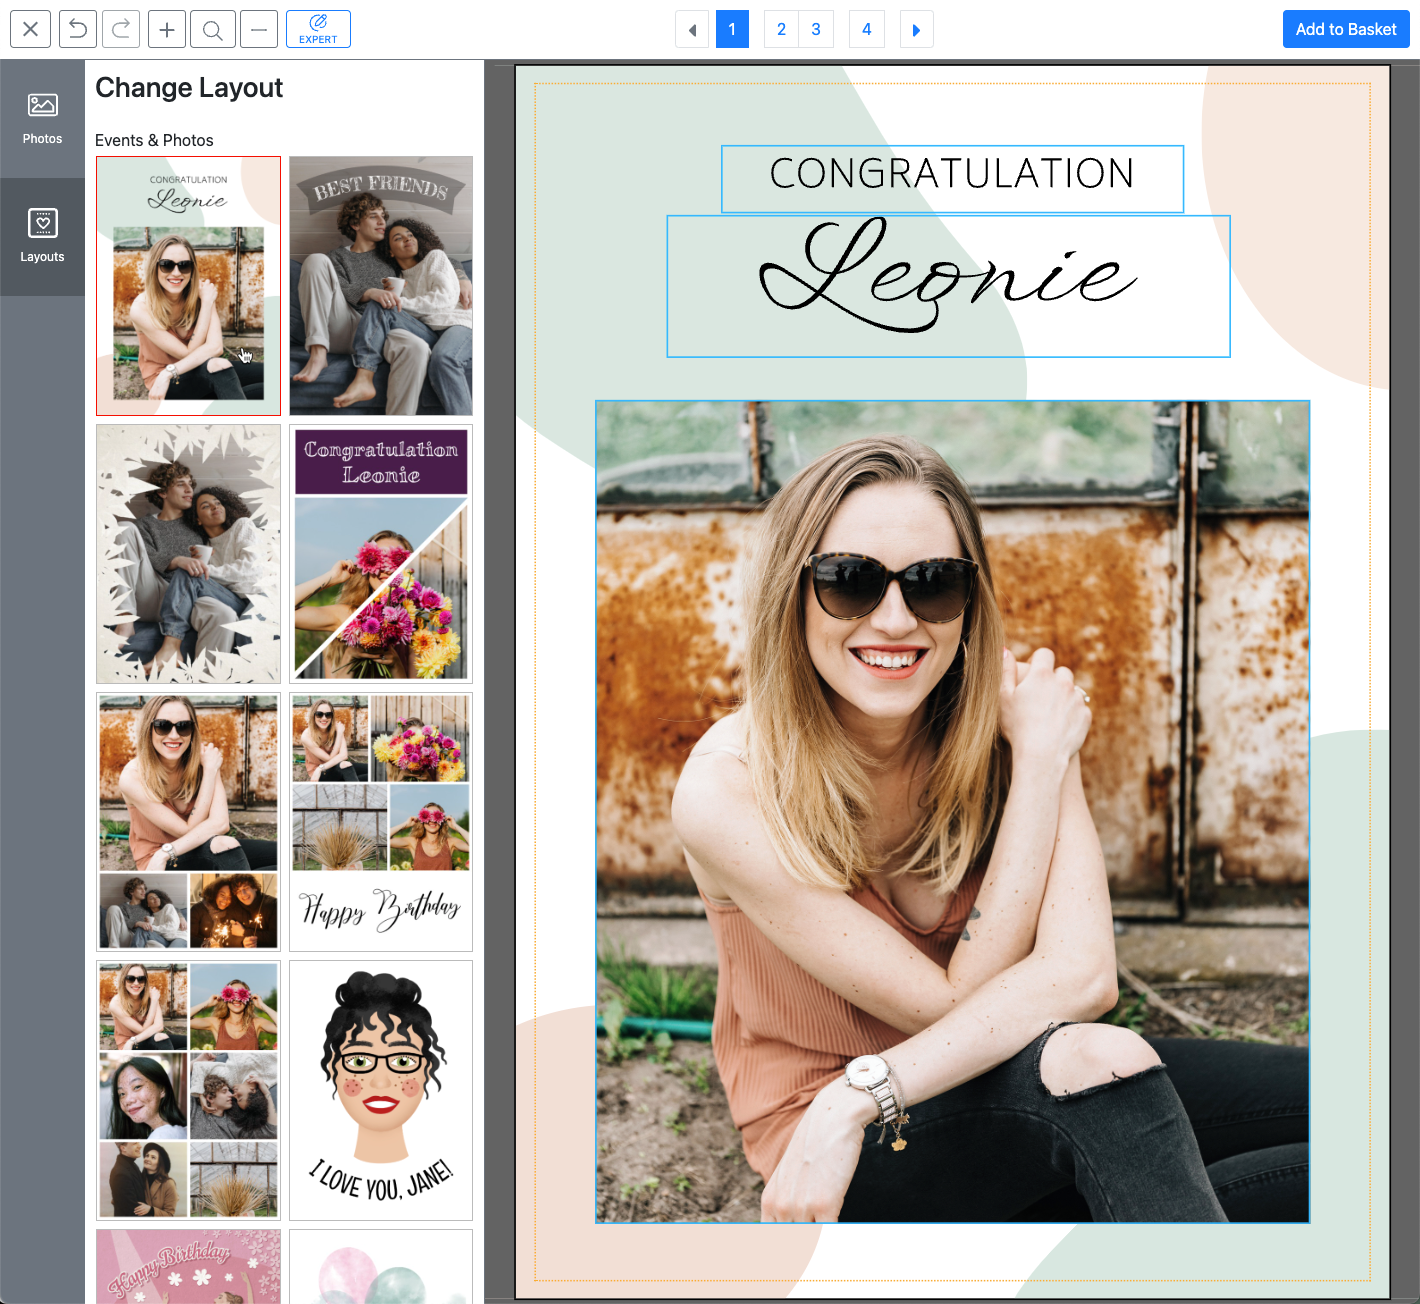Choose the I Love You, Jane cartoon layout
Screen dimensions: 1420x1304
pyautogui.click(x=381, y=1090)
